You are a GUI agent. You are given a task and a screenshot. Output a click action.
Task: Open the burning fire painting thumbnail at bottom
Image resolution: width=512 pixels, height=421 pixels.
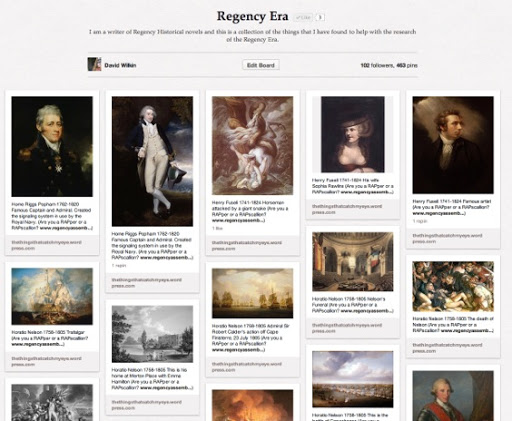[x=253, y=405]
